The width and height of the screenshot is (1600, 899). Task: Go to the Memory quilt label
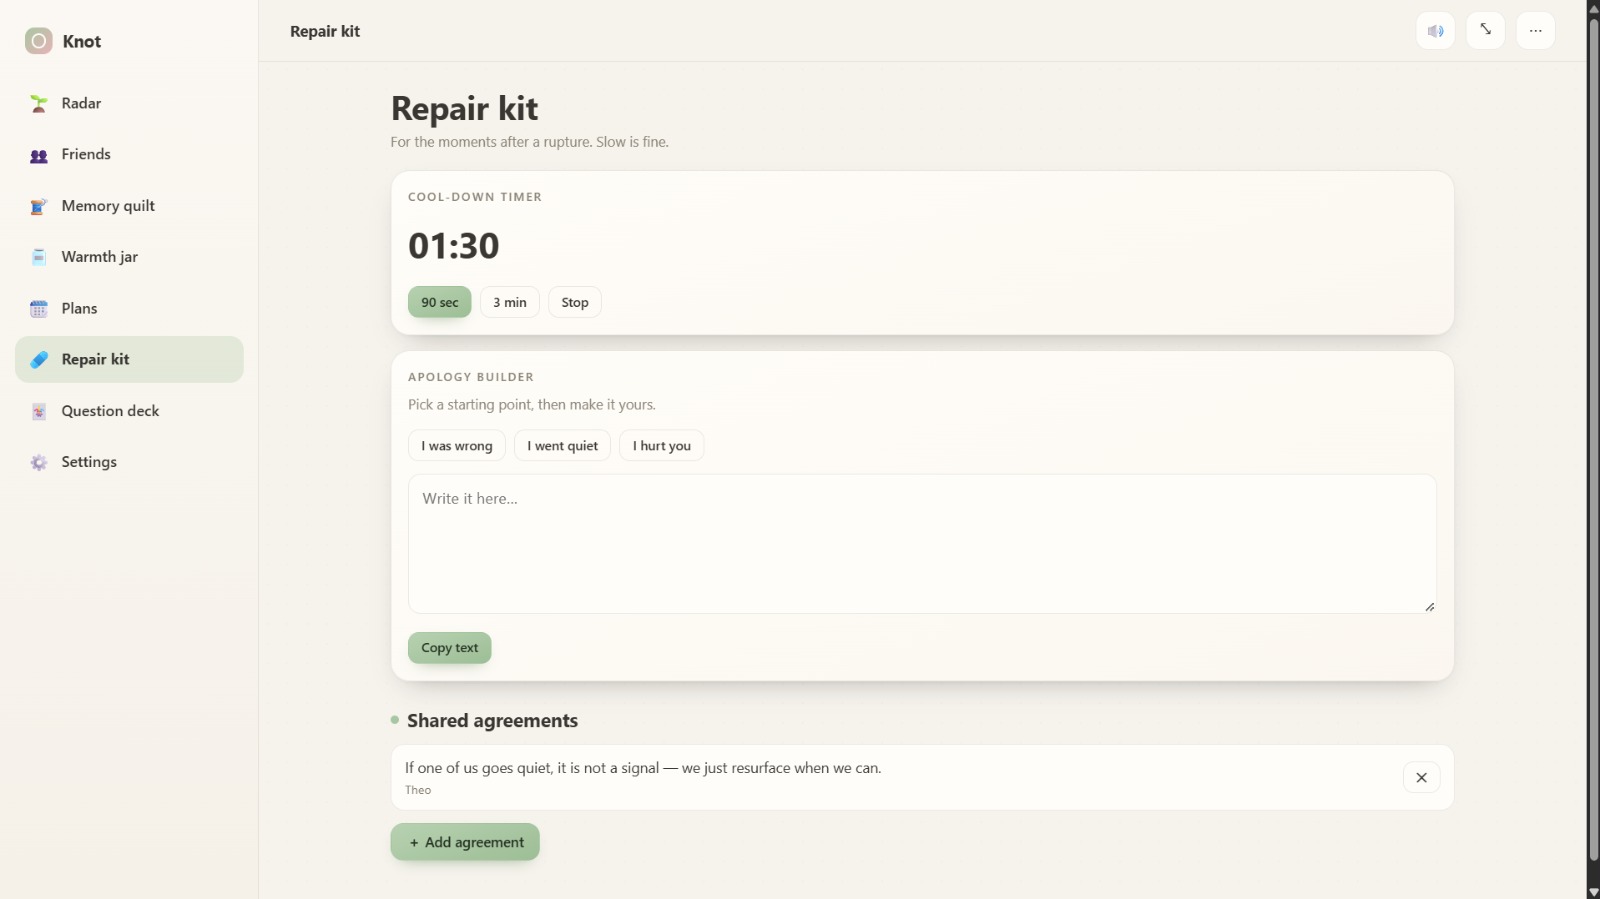(108, 206)
